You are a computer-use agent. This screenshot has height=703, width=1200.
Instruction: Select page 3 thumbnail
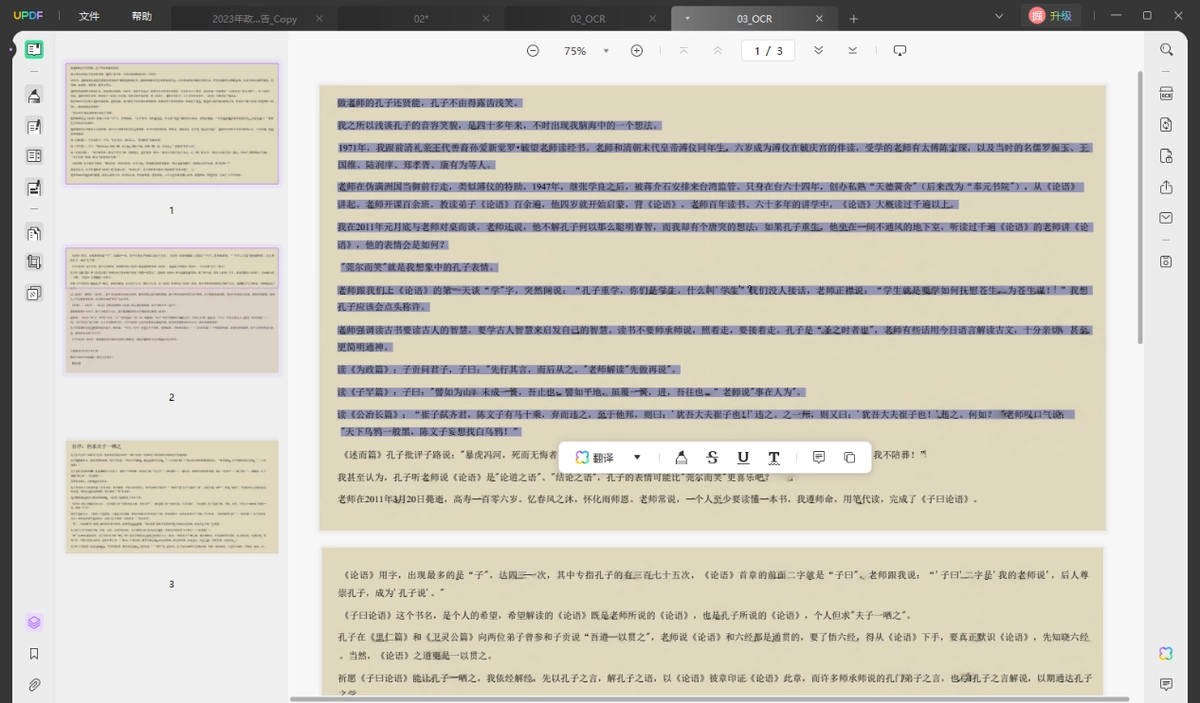[x=171, y=497]
